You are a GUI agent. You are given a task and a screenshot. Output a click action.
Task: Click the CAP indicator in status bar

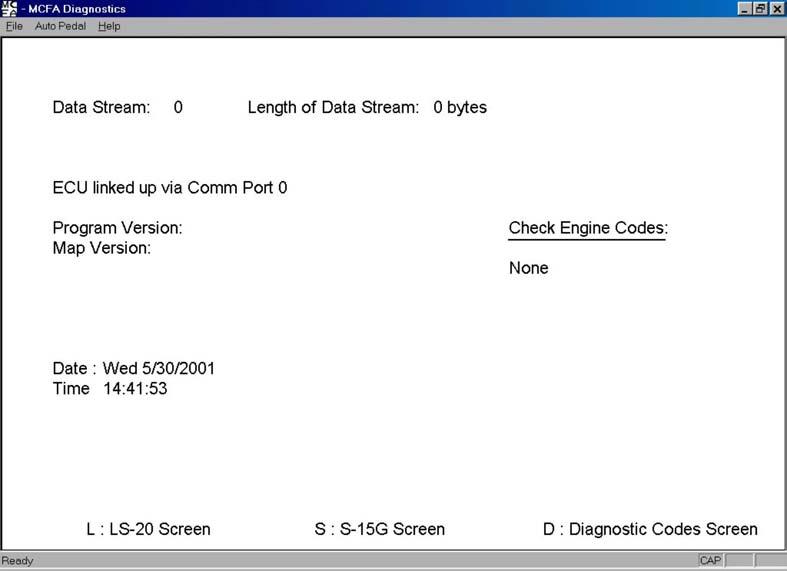click(x=710, y=560)
